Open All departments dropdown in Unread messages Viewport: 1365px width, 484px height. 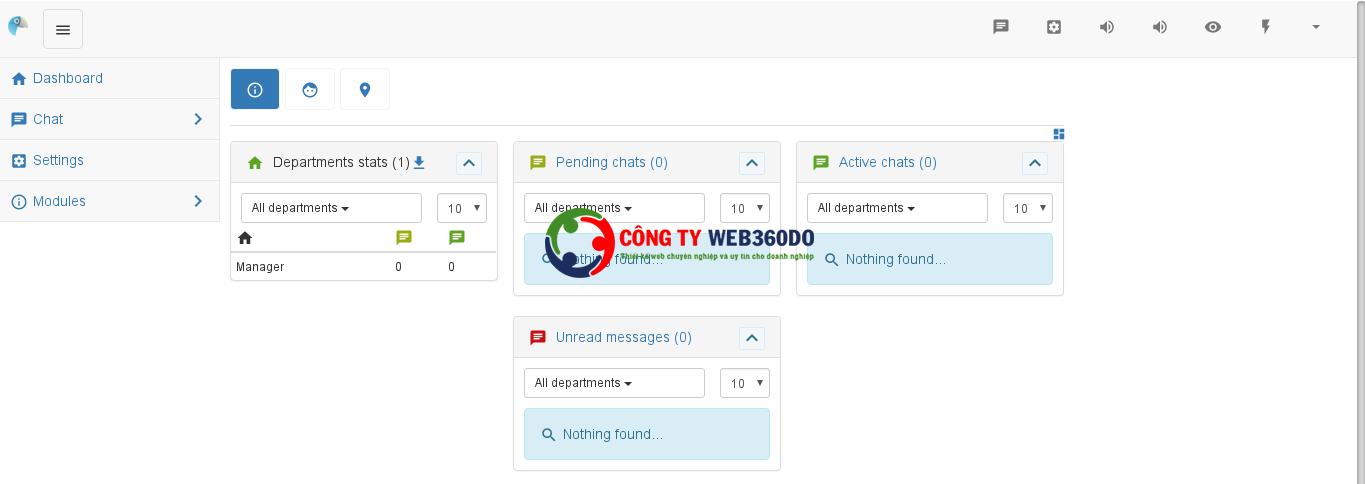614,383
